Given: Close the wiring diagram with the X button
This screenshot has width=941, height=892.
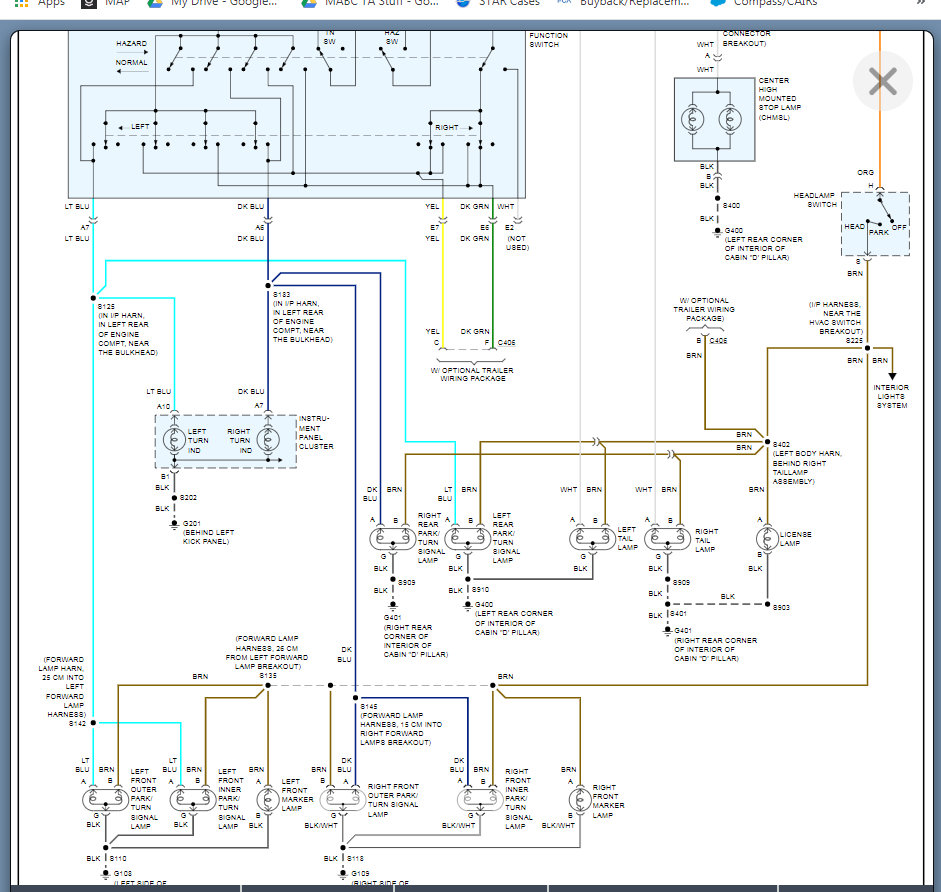Looking at the screenshot, I should [x=882, y=81].
